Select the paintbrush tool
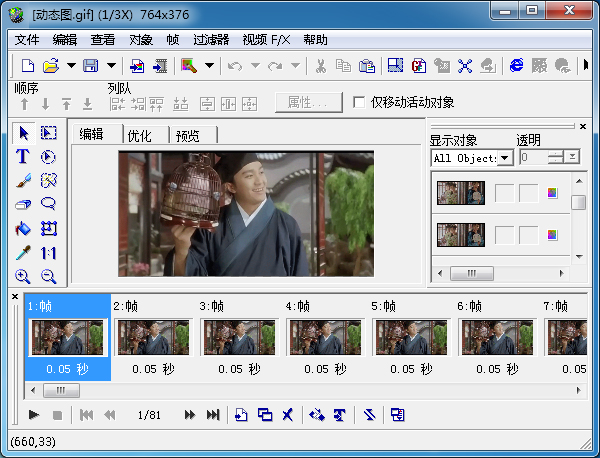 23,181
